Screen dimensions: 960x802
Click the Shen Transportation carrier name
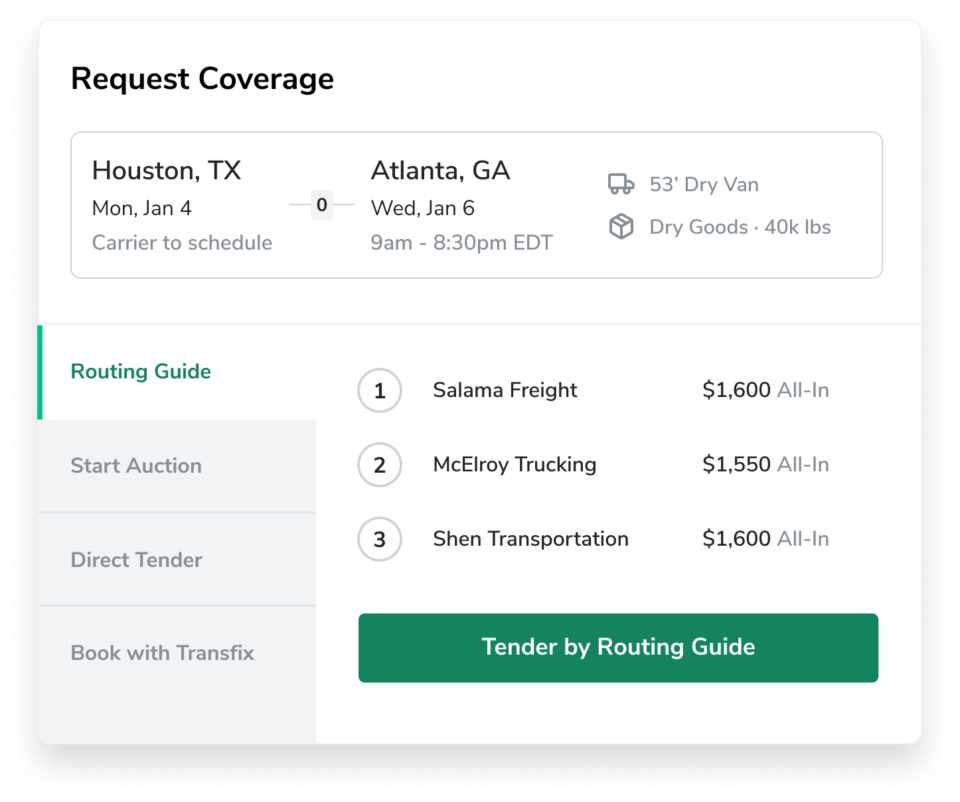(530, 540)
